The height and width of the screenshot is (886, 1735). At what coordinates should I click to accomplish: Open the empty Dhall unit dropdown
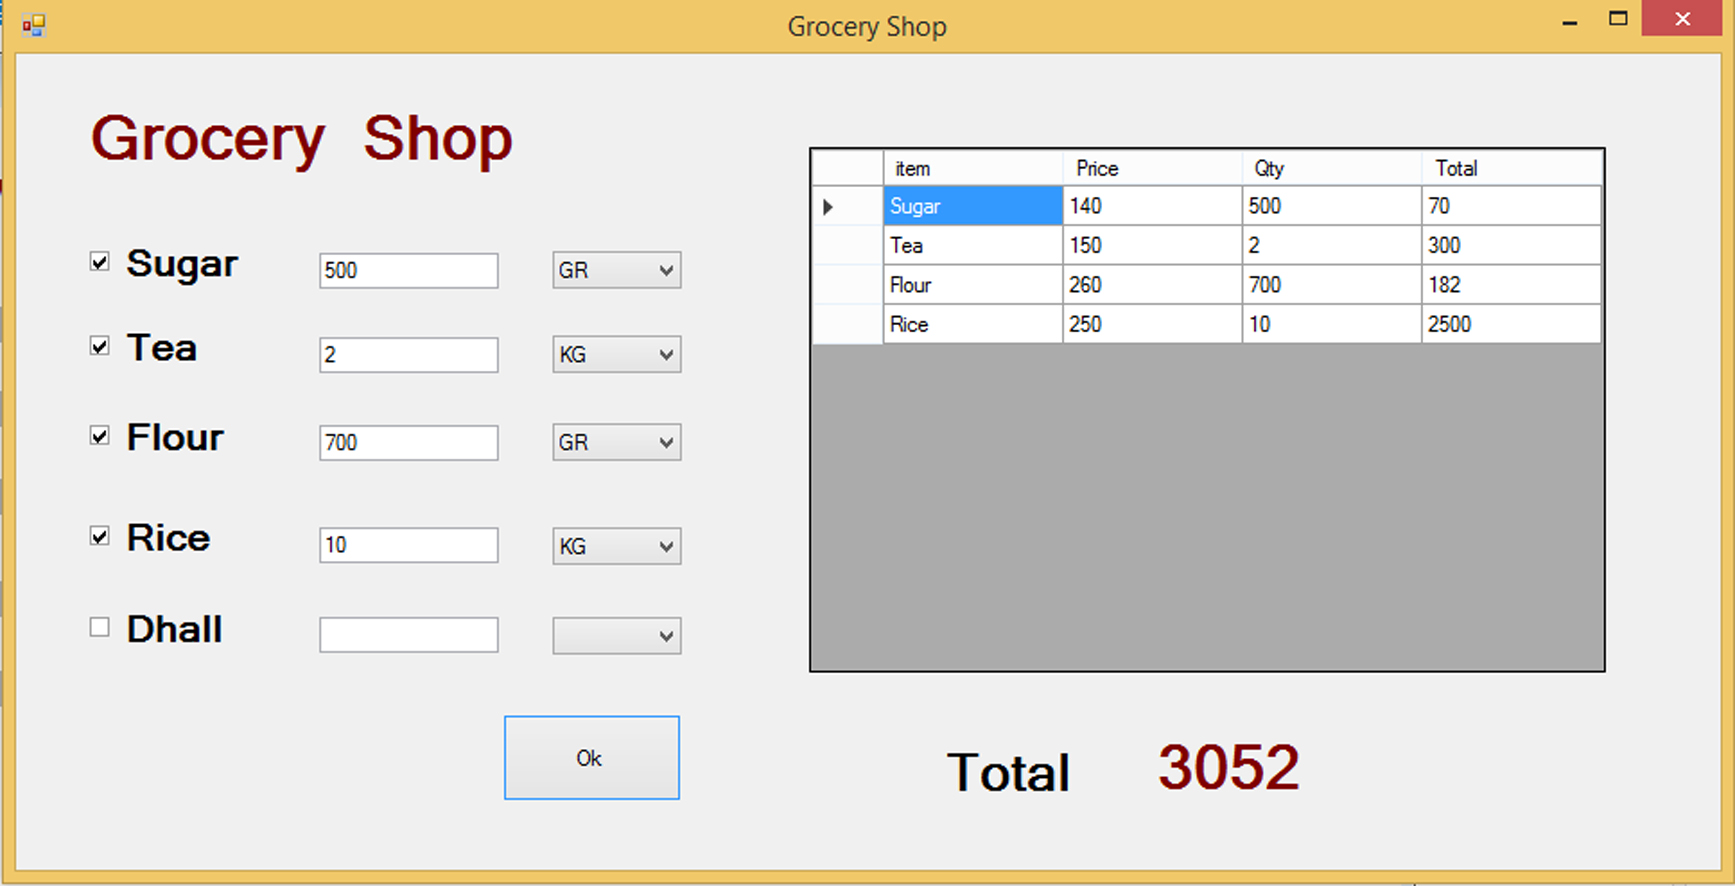pos(617,635)
